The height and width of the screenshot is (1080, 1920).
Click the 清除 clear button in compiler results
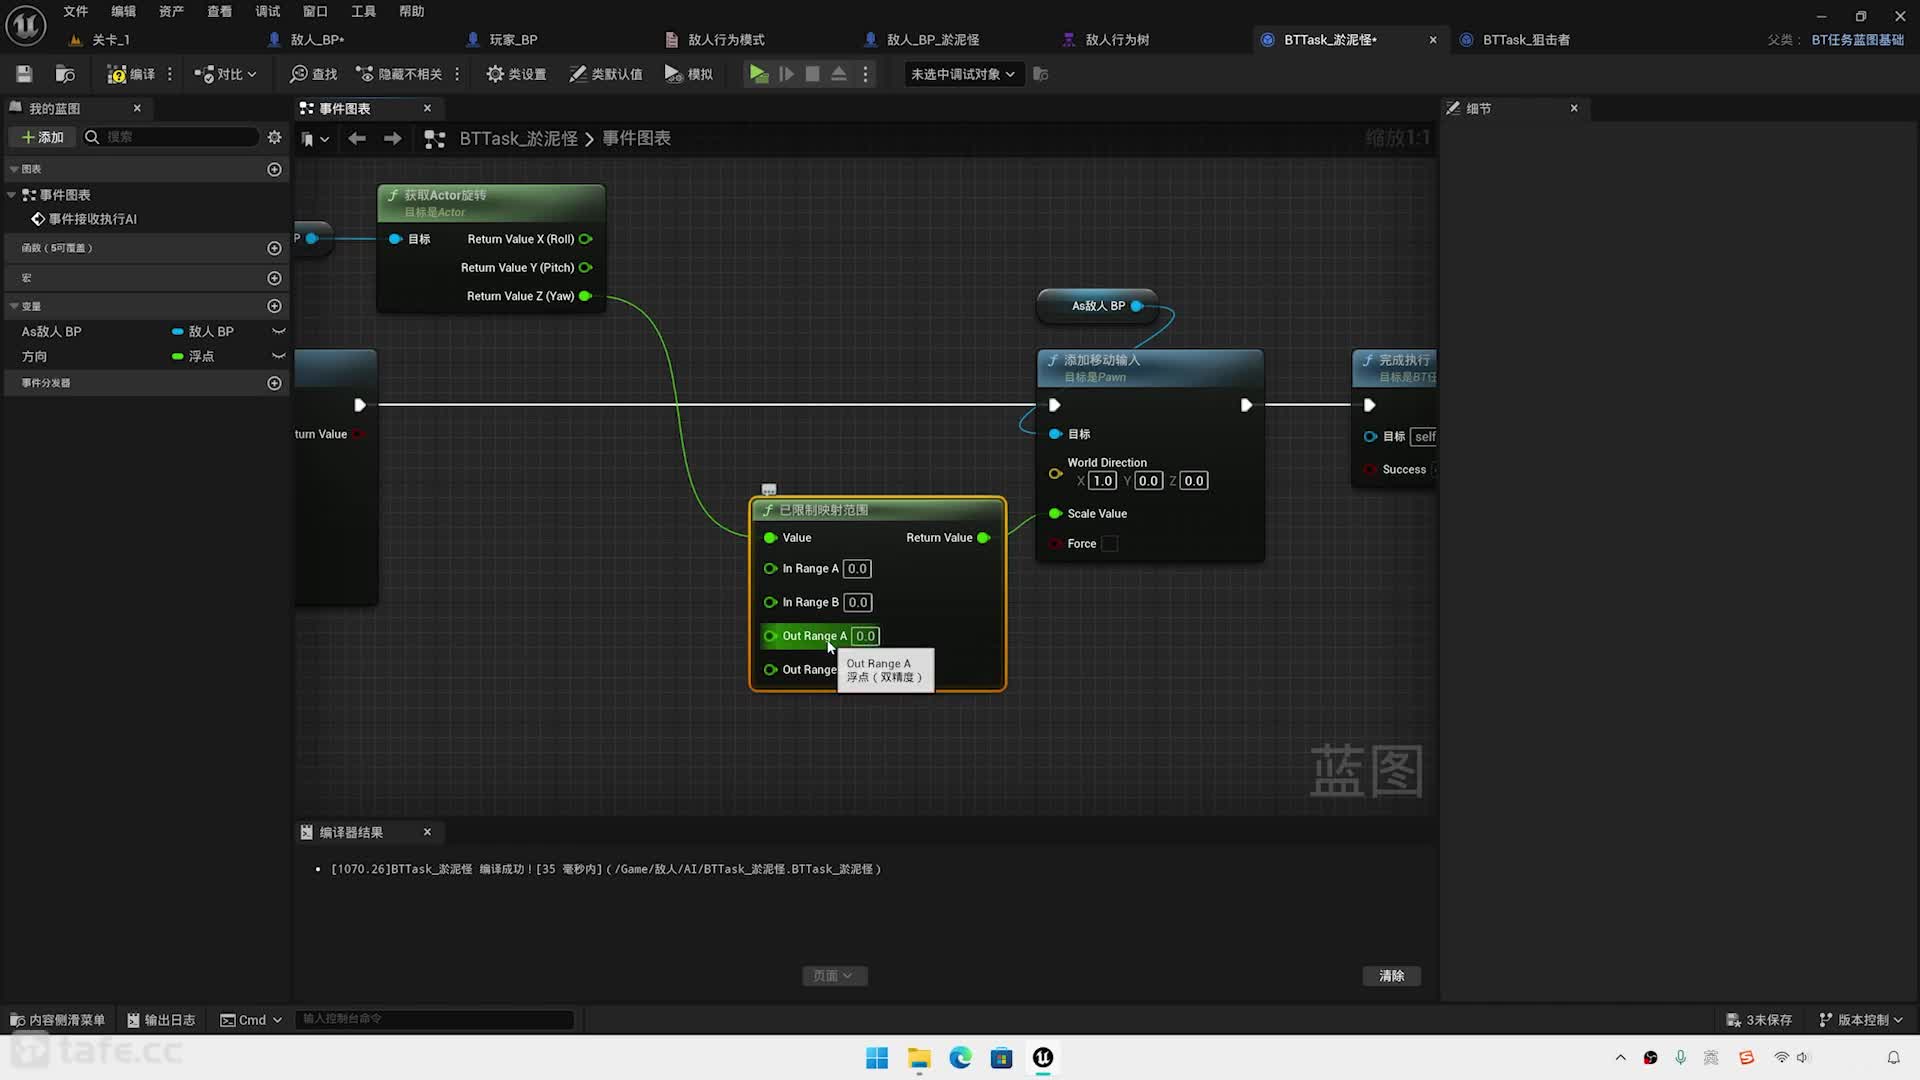1391,976
